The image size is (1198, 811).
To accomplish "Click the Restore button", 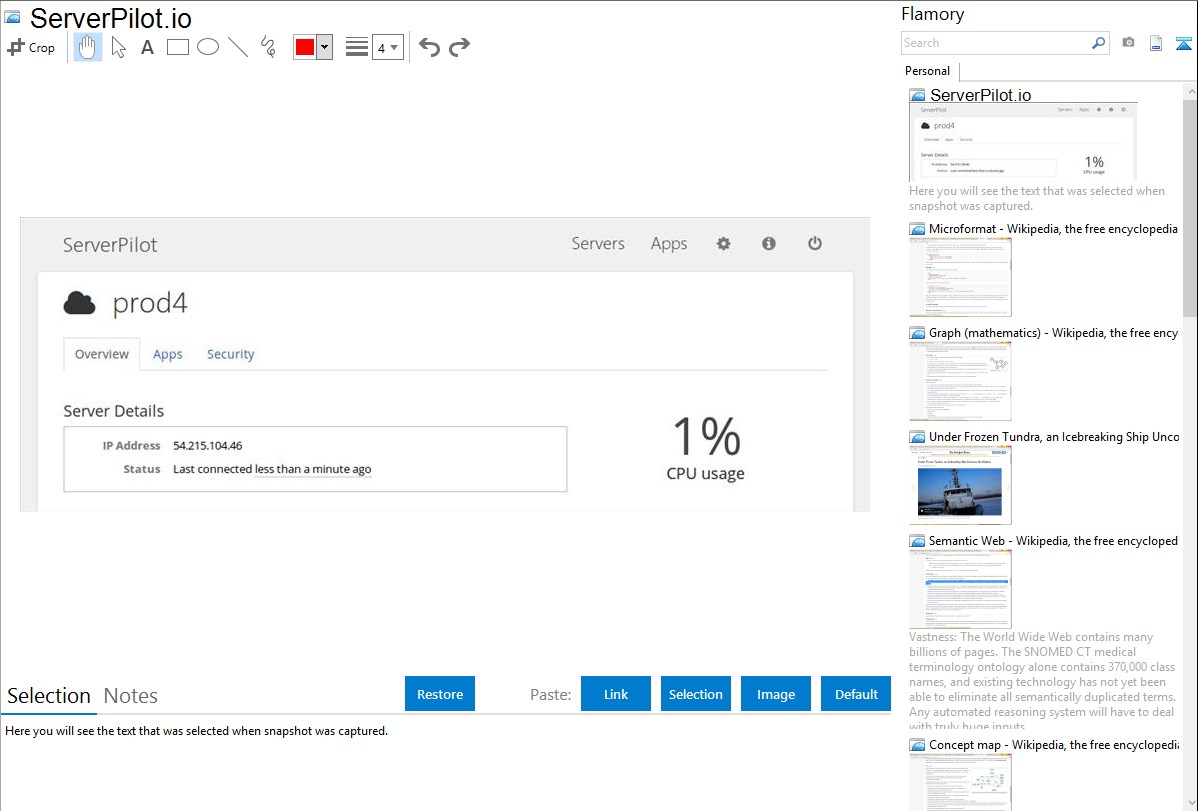I will point(440,693).
